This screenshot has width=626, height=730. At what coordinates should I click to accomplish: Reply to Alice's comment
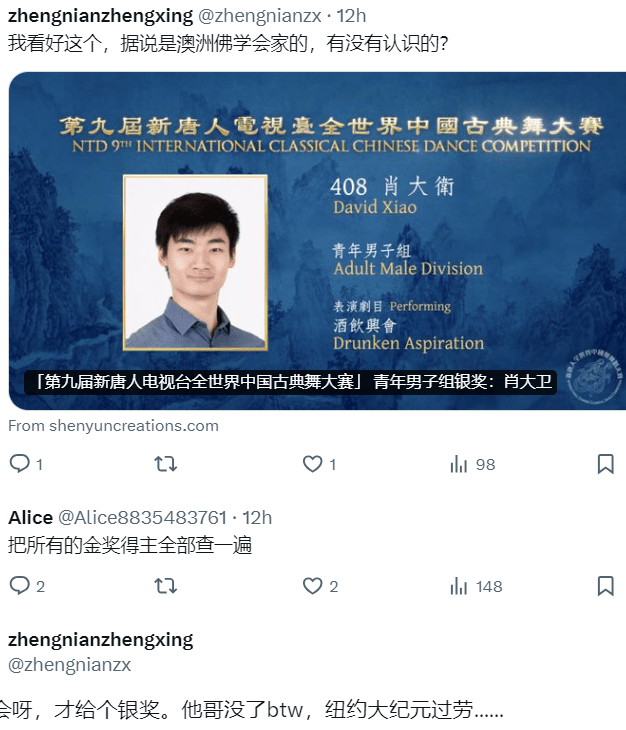[27, 586]
